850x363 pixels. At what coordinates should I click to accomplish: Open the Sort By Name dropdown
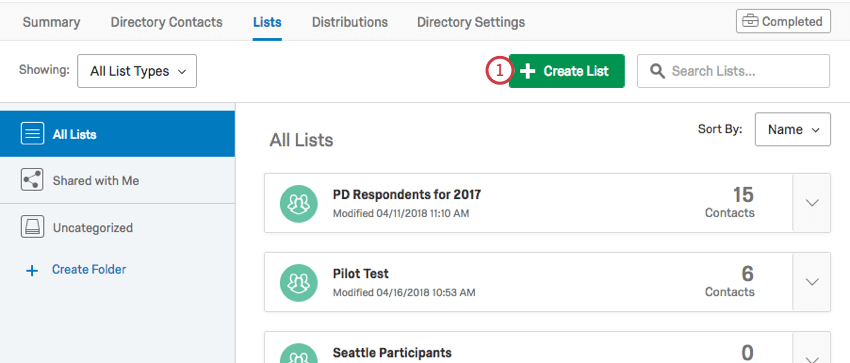[793, 129]
